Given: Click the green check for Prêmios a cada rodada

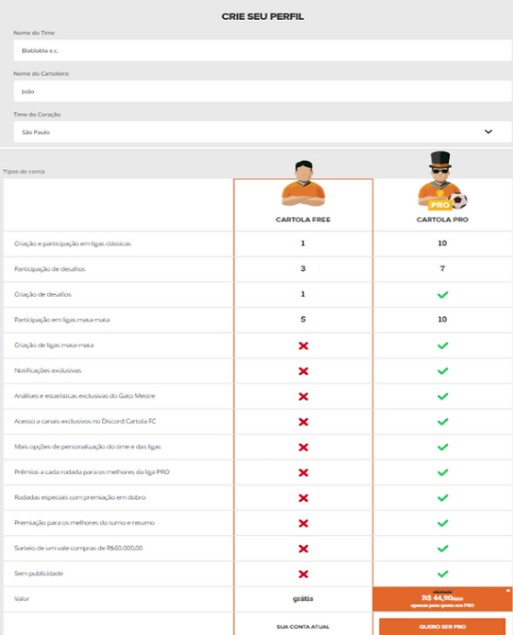Looking at the screenshot, I should pyautogui.click(x=443, y=472).
